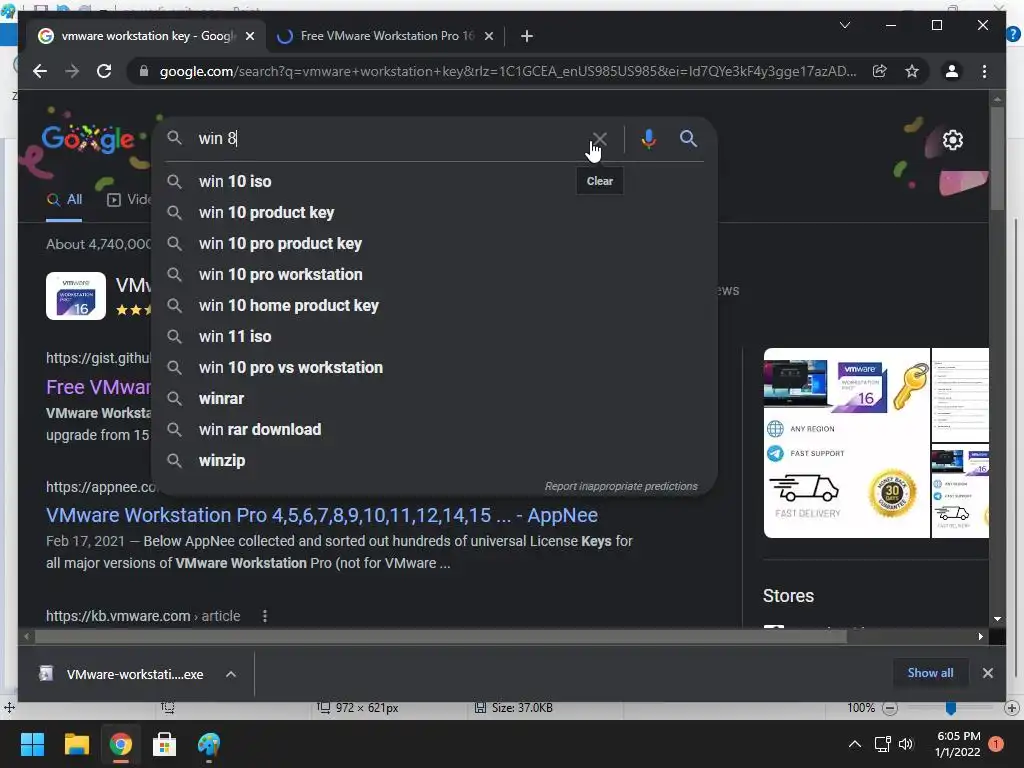Image resolution: width=1024 pixels, height=768 pixels.
Task: Open Chrome's three-dot menu
Action: tap(984, 71)
